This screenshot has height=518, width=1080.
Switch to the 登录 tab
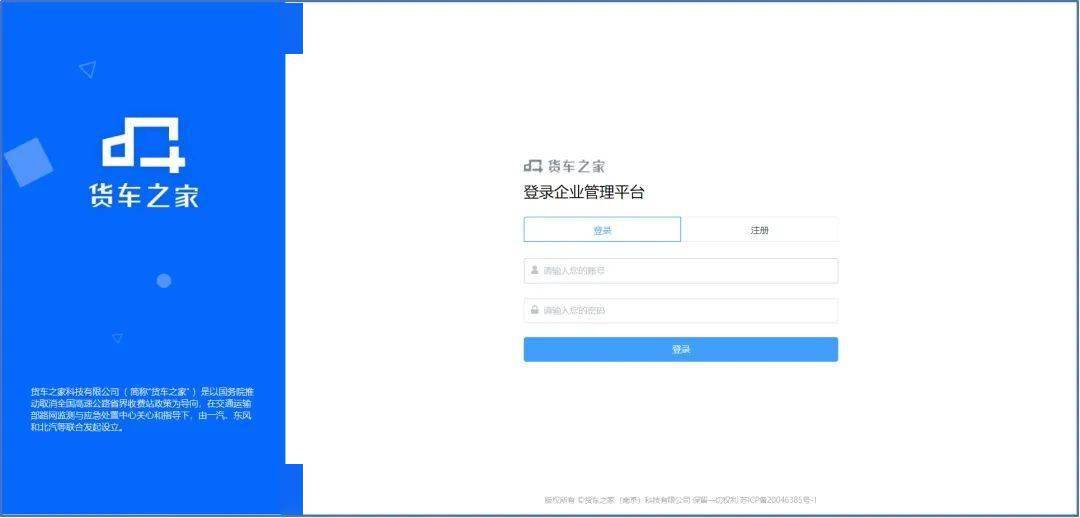(602, 230)
